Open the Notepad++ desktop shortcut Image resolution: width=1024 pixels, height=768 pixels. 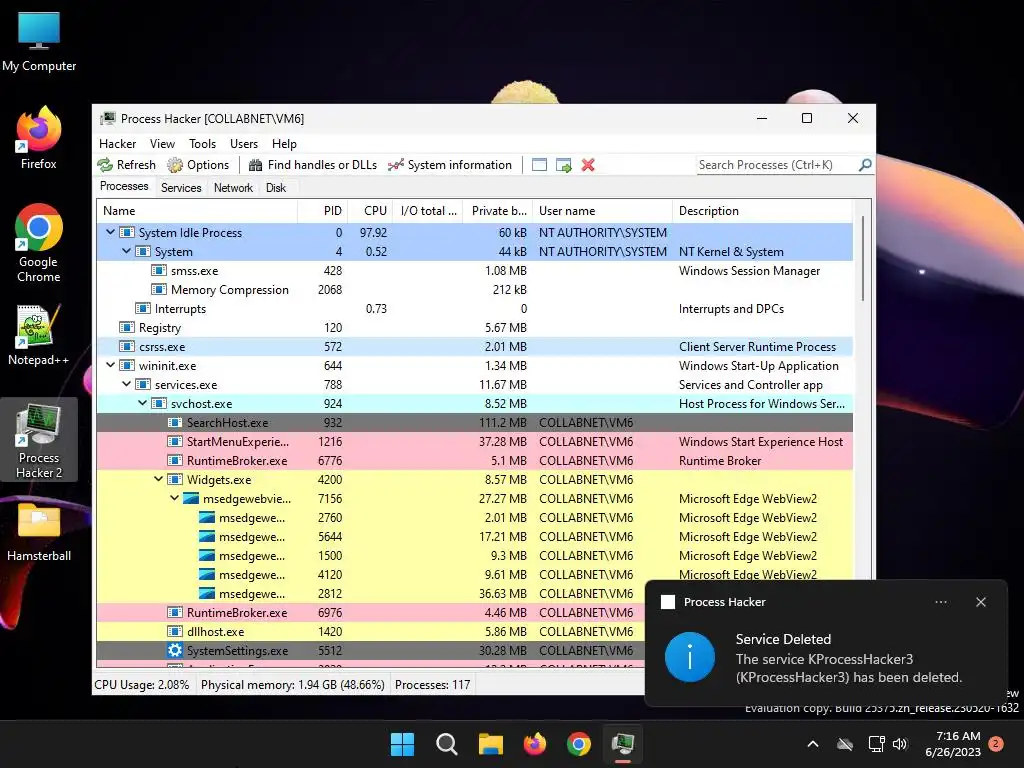39,335
